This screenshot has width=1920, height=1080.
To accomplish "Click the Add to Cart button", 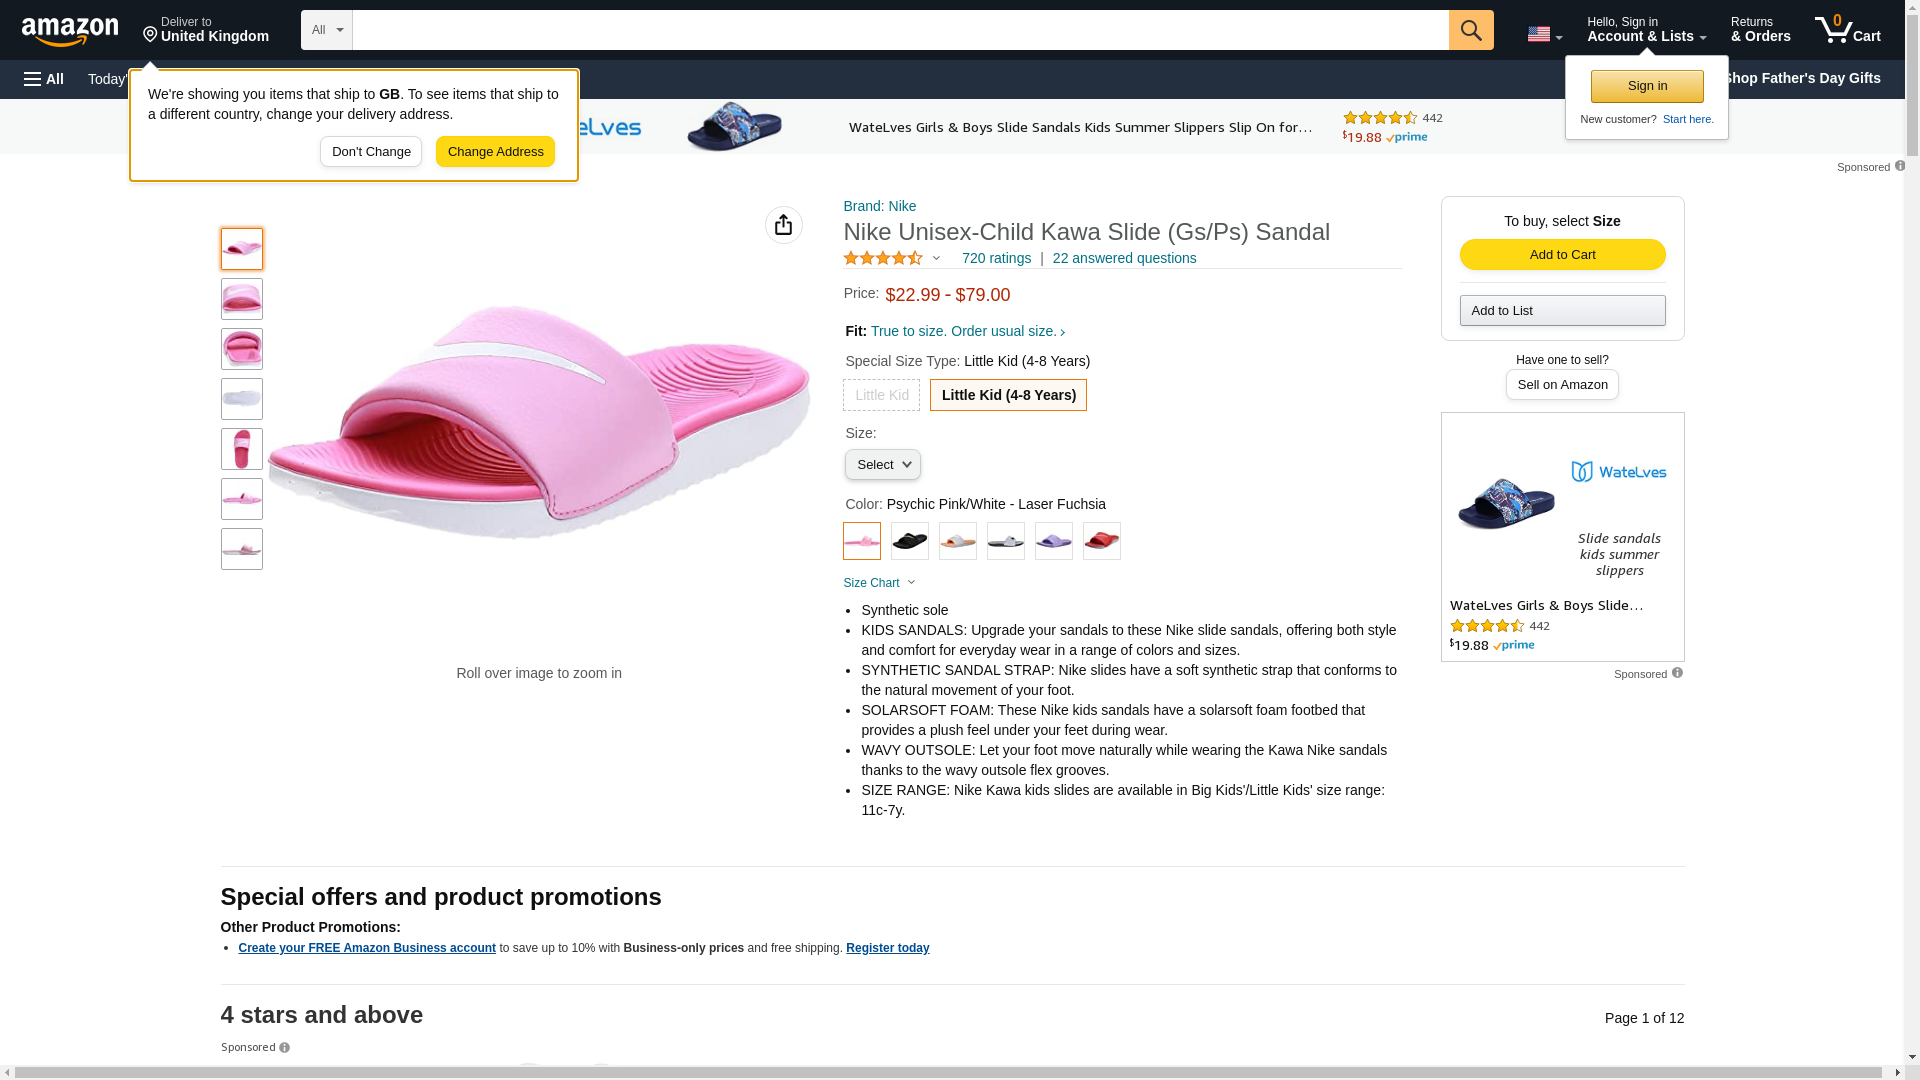I will [x=1562, y=255].
